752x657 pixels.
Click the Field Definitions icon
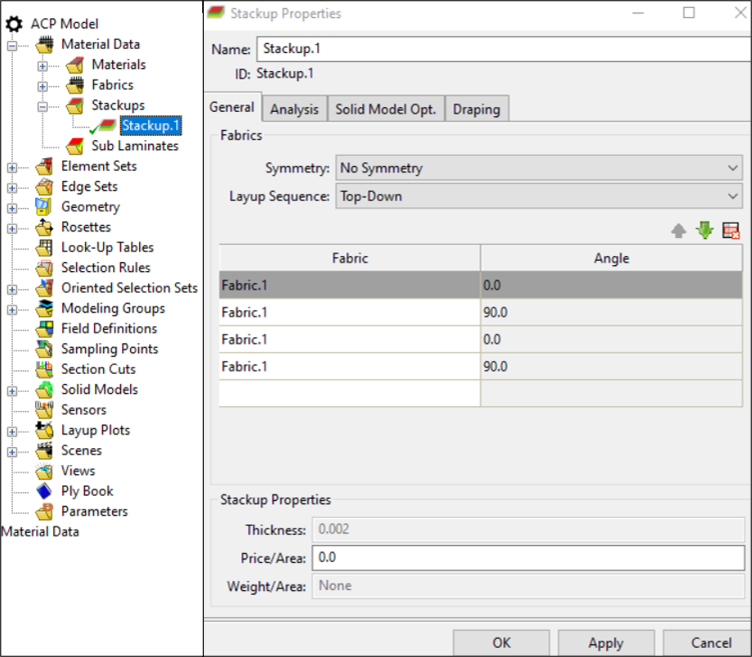[x=45, y=328]
